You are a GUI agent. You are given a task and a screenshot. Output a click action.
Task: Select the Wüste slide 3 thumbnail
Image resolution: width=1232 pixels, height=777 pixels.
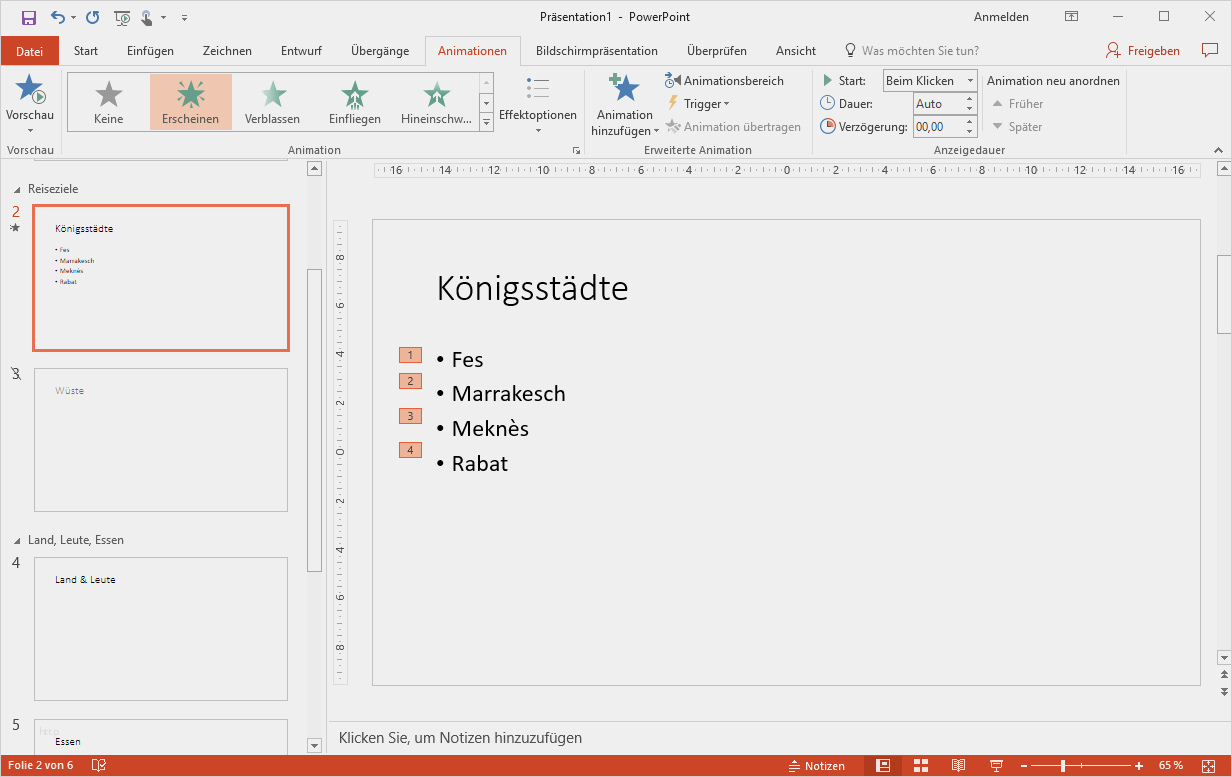(x=161, y=440)
